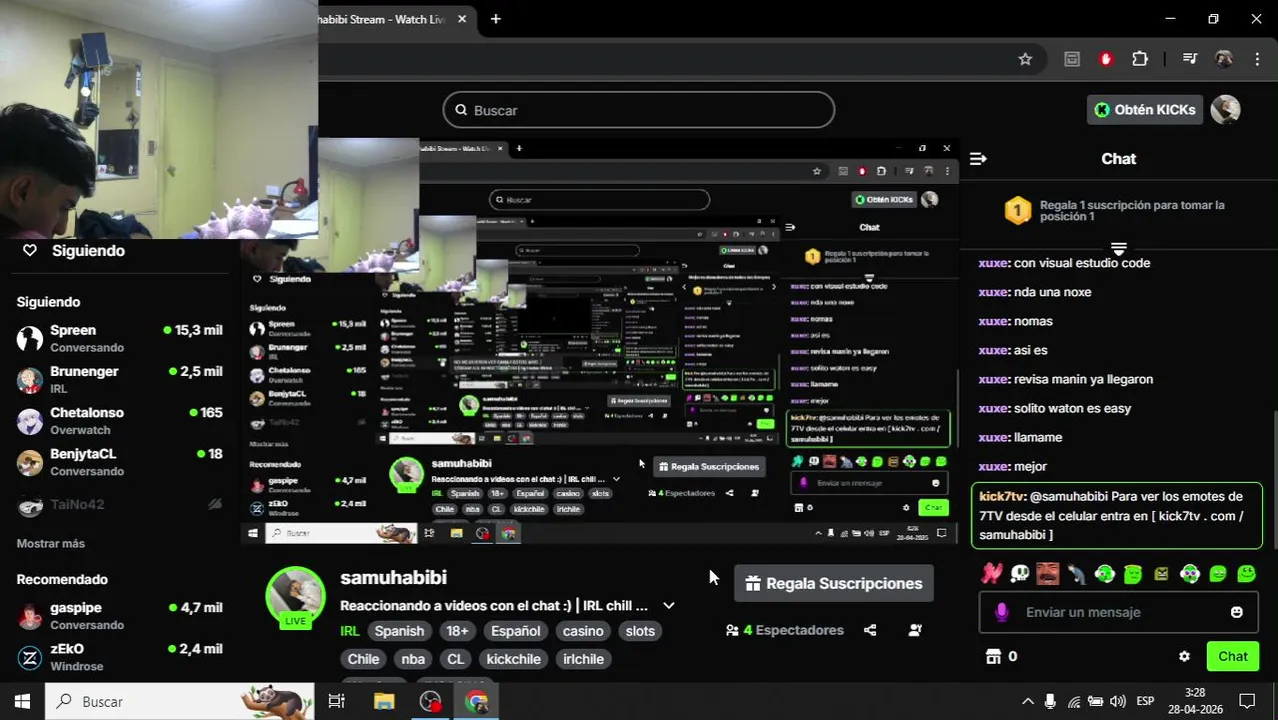Click the samuhabibi streamer avatar

pos(295,597)
